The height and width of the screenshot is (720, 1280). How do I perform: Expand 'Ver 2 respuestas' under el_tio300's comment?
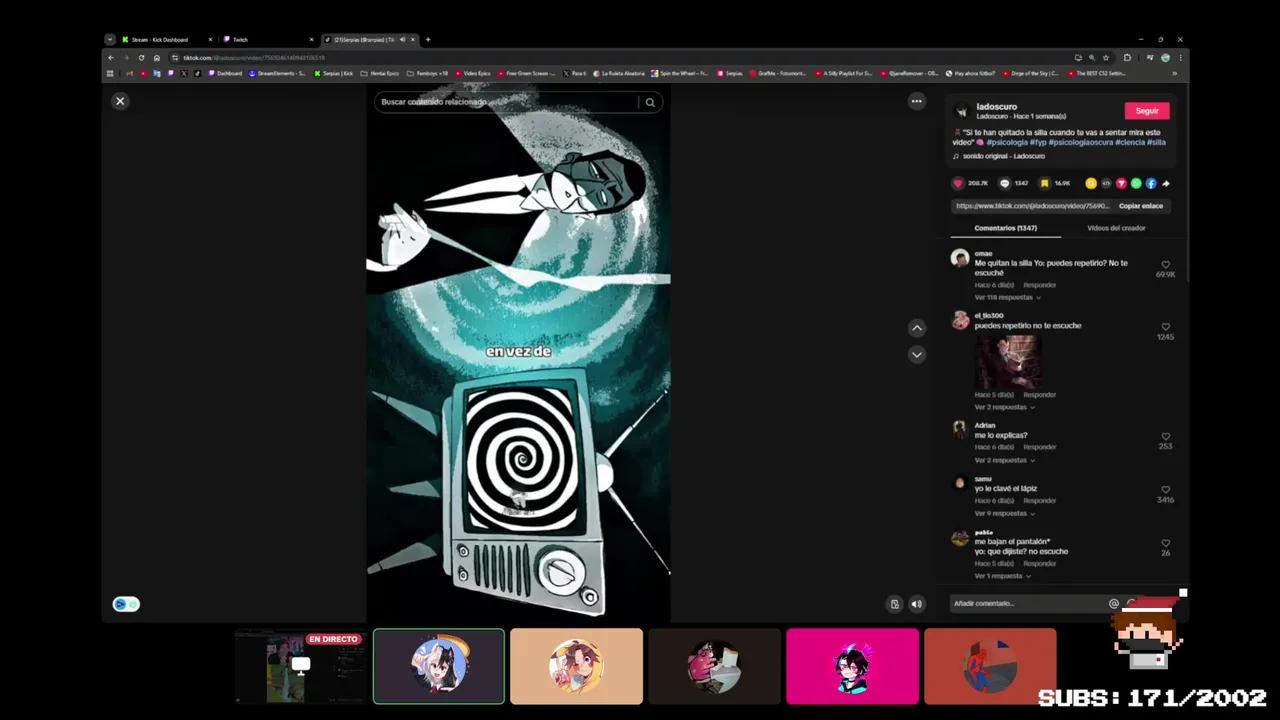tap(1004, 407)
